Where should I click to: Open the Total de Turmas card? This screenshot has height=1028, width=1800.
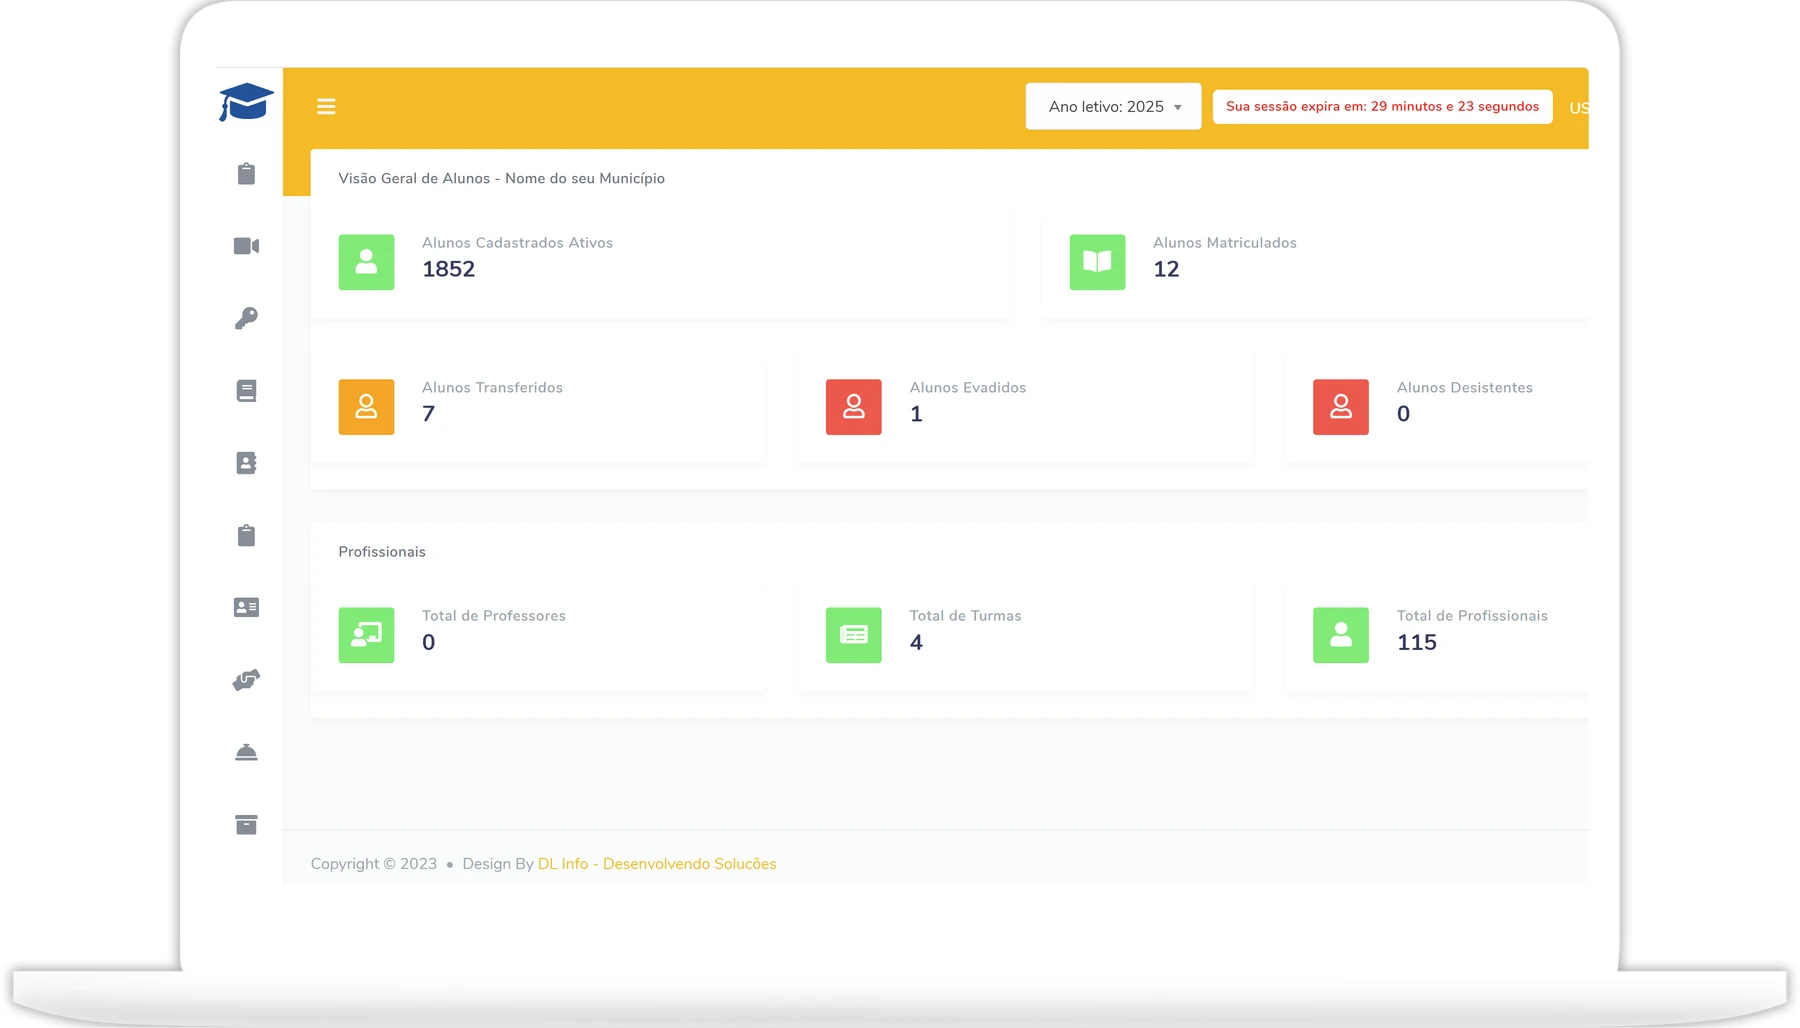[x=1025, y=636]
